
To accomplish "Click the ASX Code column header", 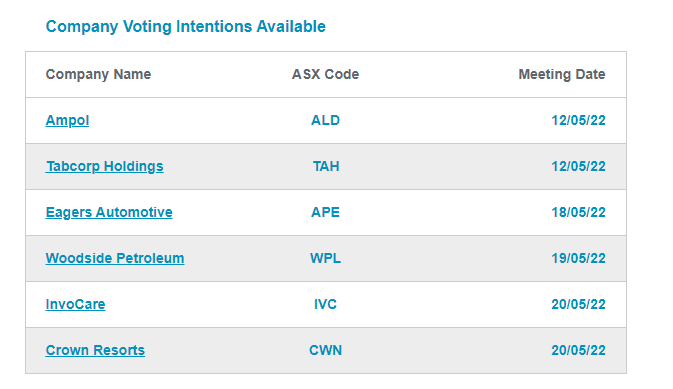I will tap(325, 74).
